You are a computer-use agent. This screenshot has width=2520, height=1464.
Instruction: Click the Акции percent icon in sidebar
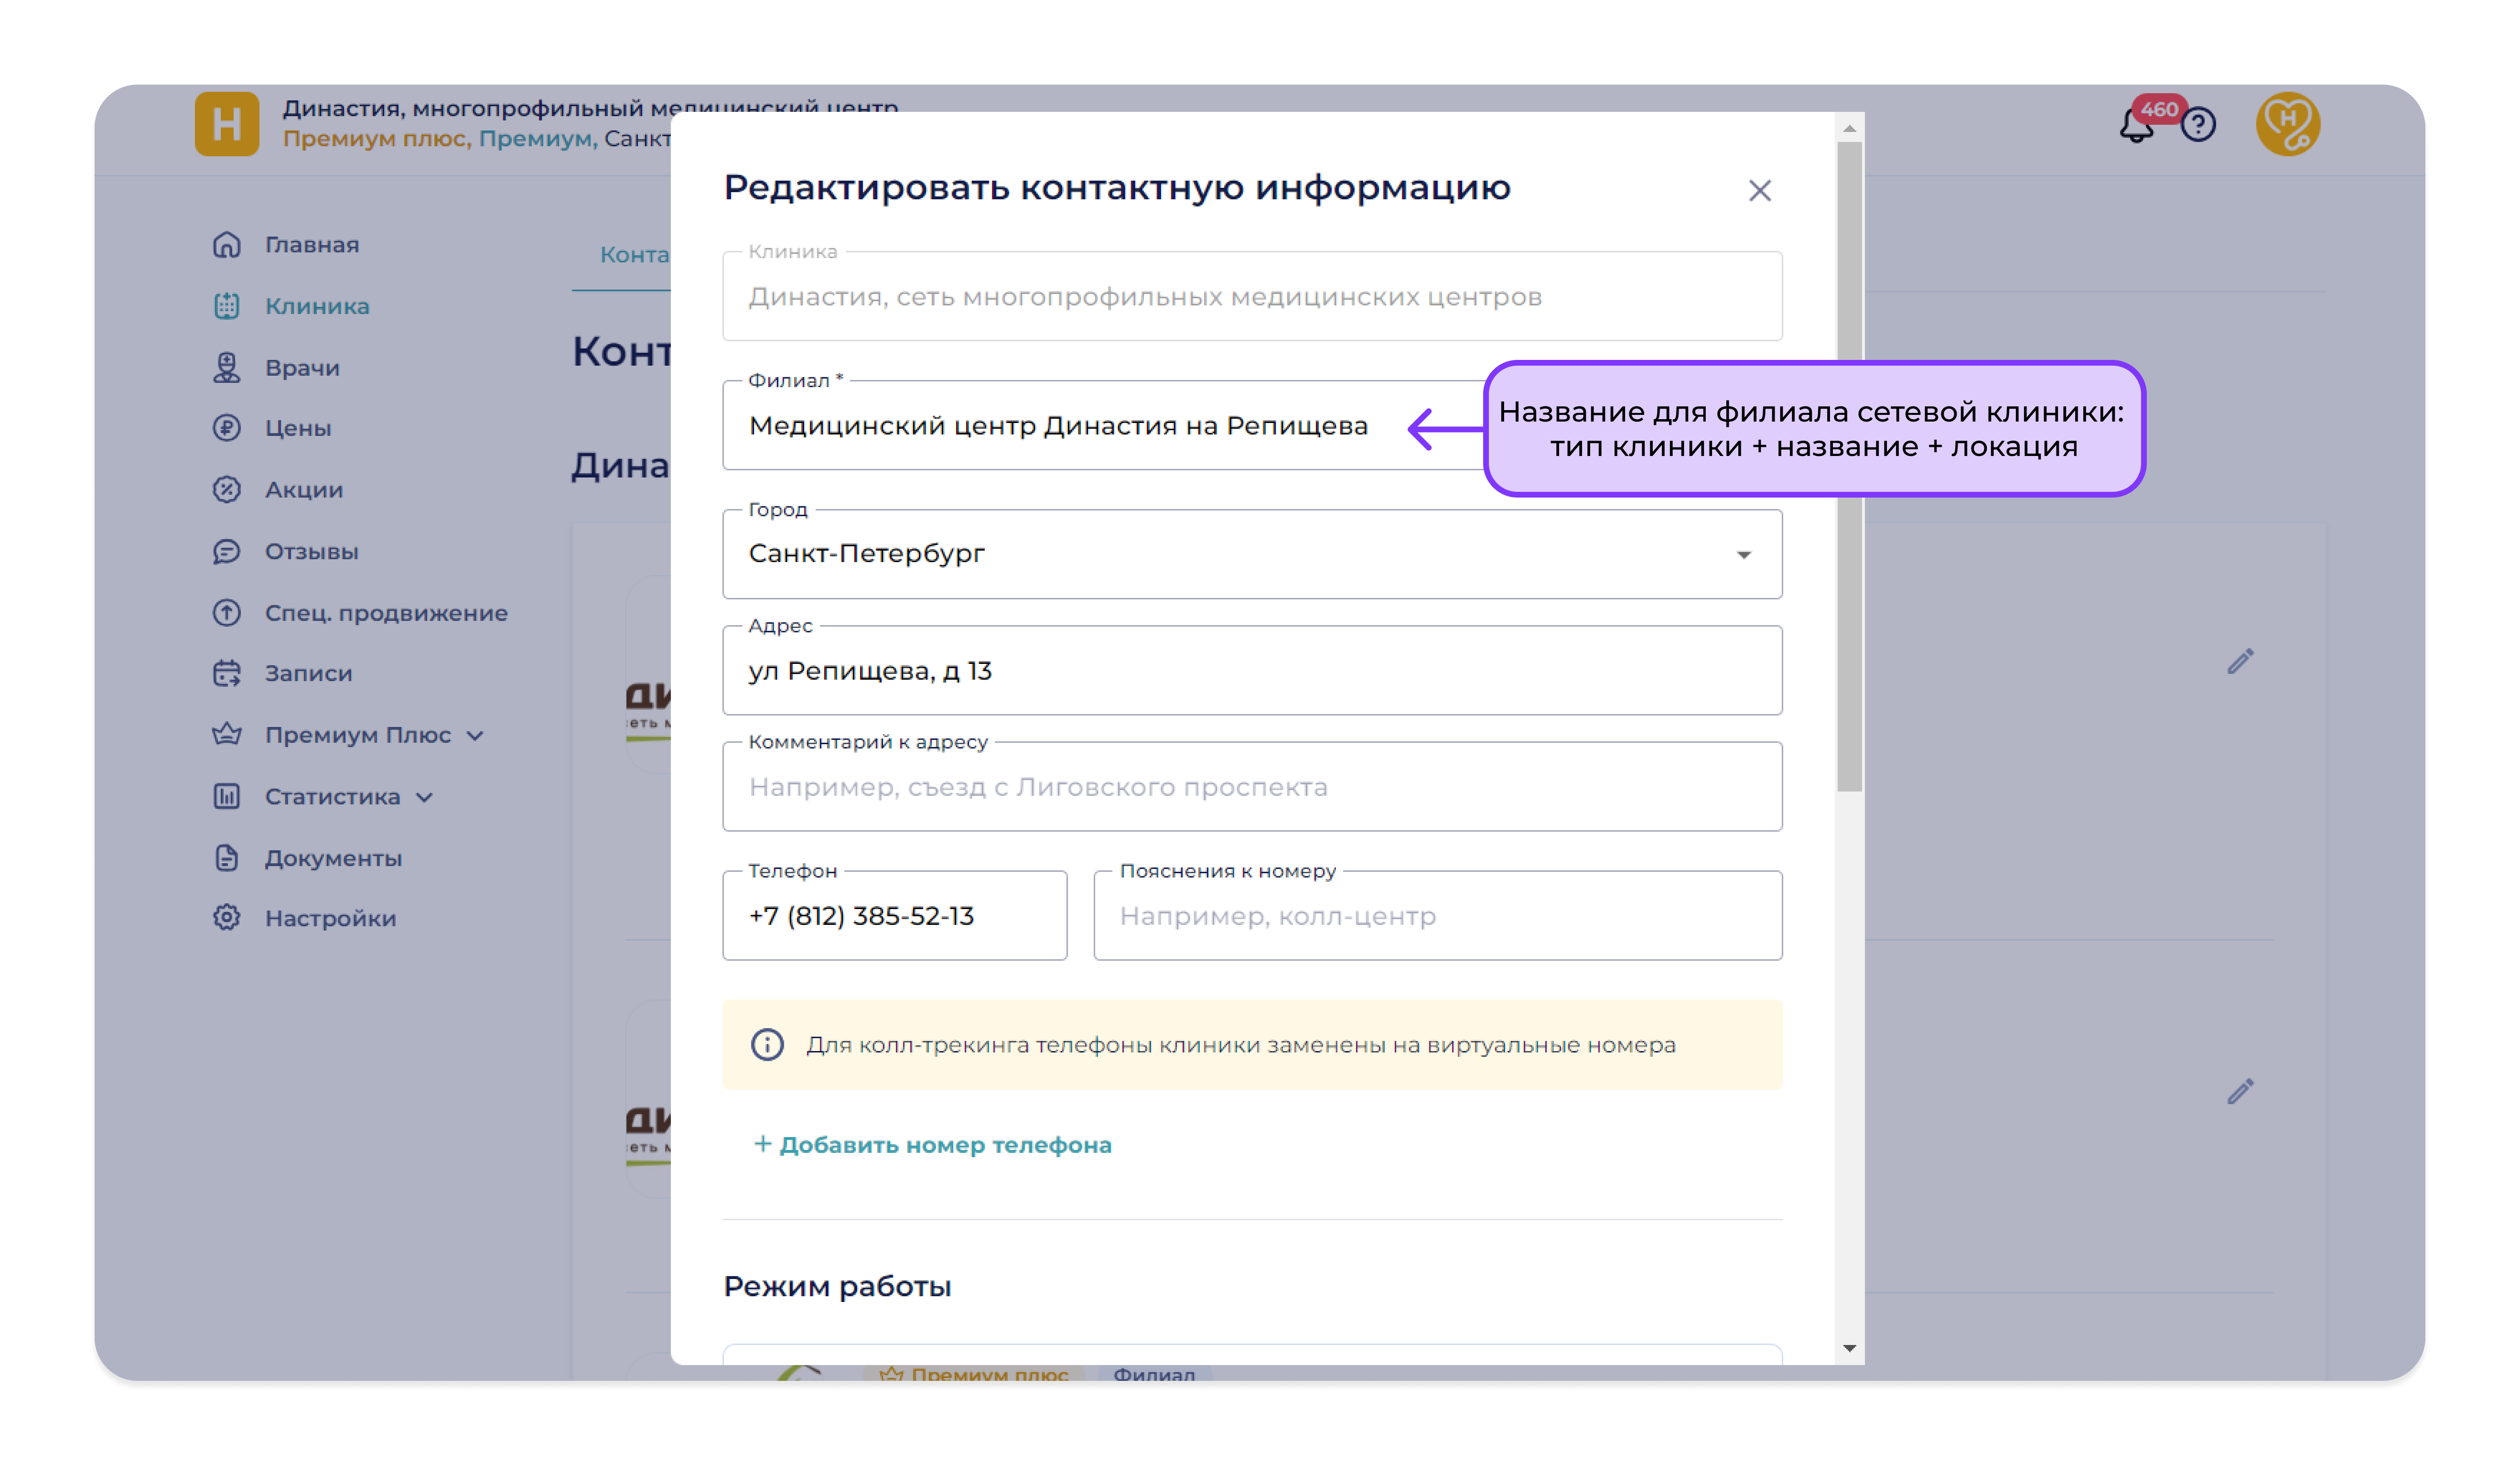(x=227, y=490)
